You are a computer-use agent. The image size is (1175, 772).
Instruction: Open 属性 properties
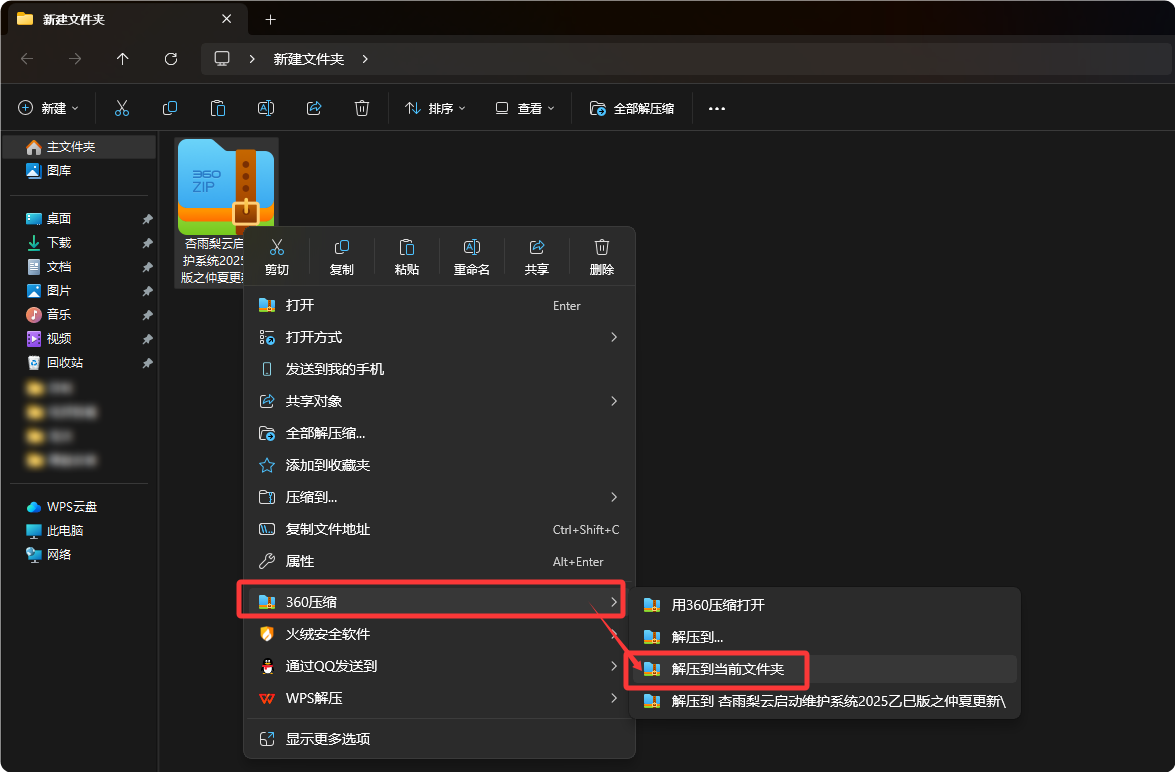click(x=440, y=561)
